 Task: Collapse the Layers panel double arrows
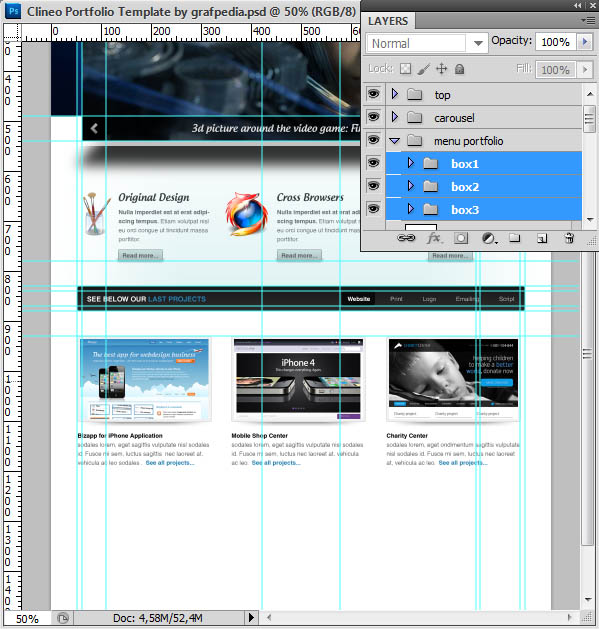tap(577, 6)
